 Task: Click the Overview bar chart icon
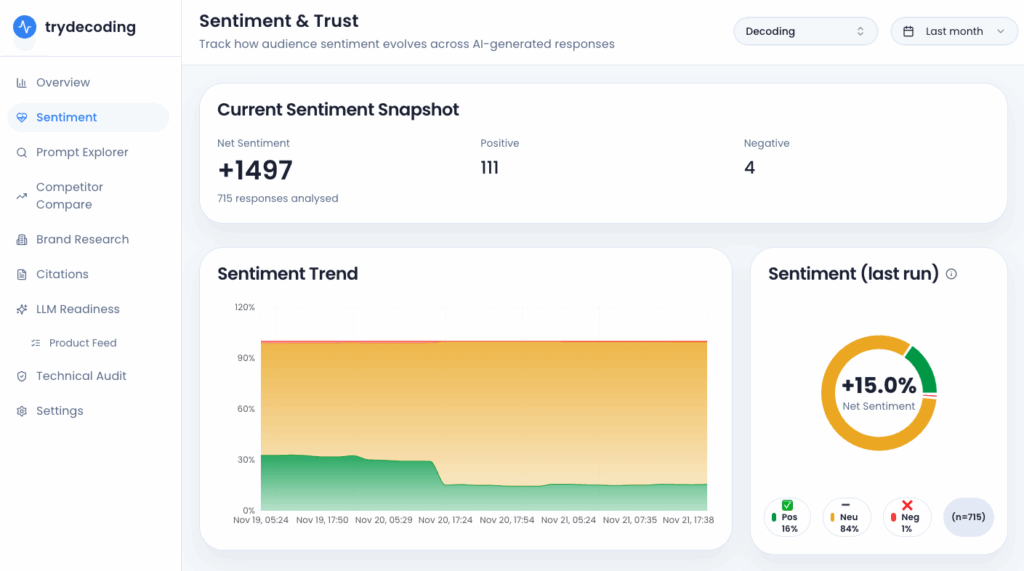22,83
